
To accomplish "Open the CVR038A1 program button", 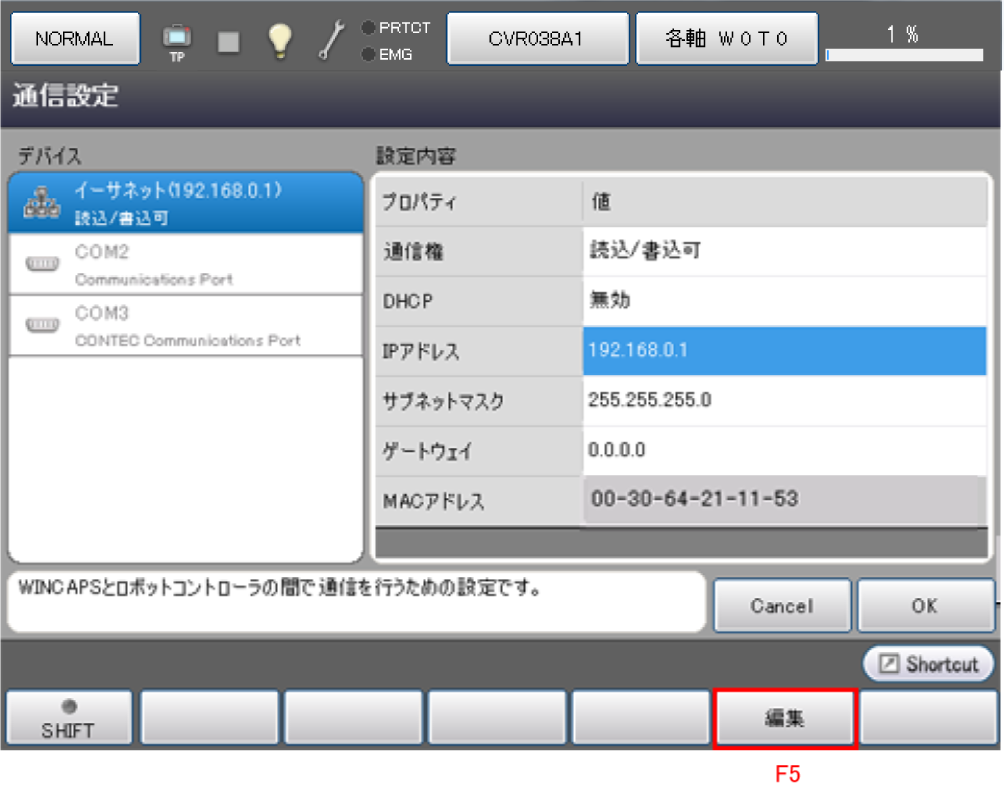I will coord(536,39).
